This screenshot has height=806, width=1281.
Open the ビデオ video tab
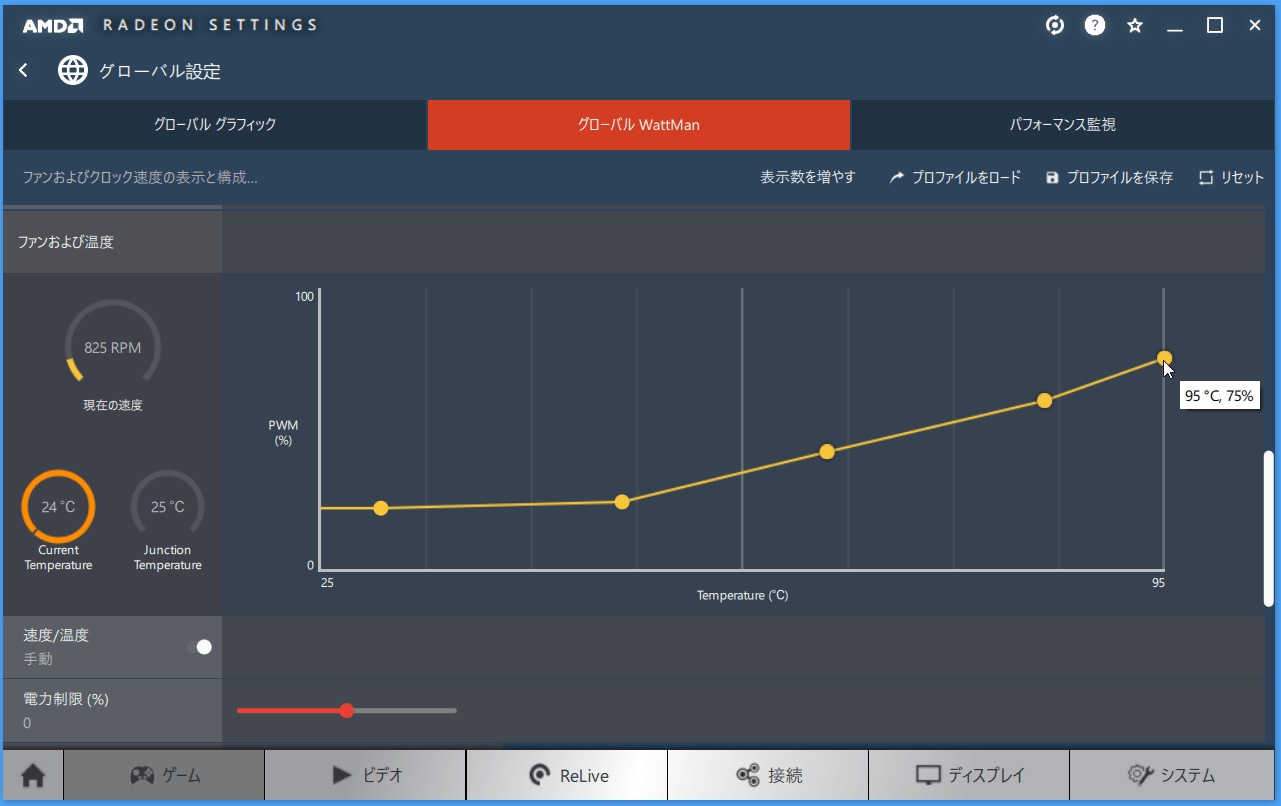(x=365, y=775)
